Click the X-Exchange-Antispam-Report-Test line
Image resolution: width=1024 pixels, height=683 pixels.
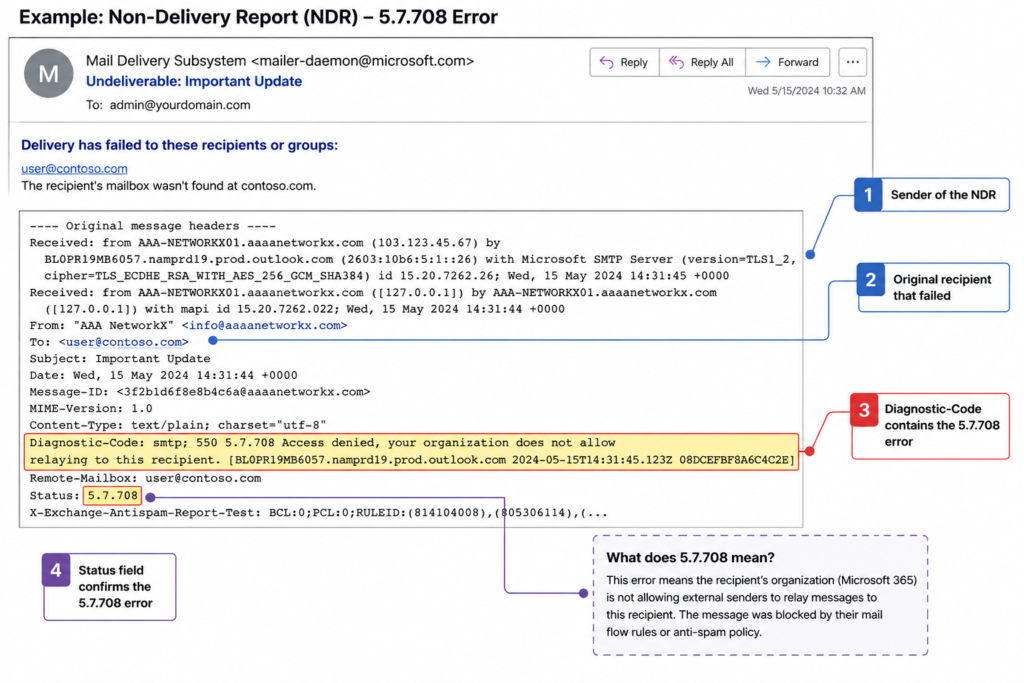pos(319,513)
